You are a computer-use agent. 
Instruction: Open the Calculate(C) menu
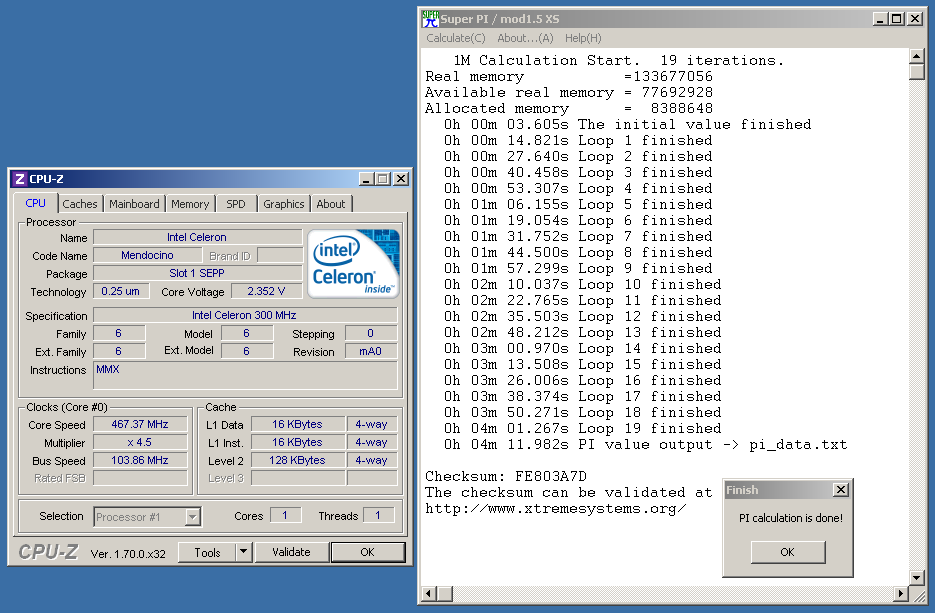tap(455, 38)
